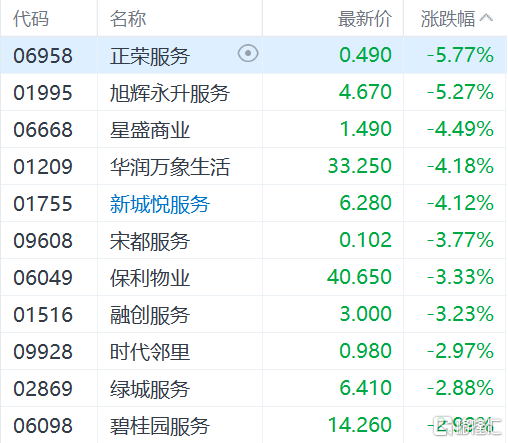This screenshot has height=443, width=508.
Task: Click the -3.33% change value
Action: (x=460, y=277)
